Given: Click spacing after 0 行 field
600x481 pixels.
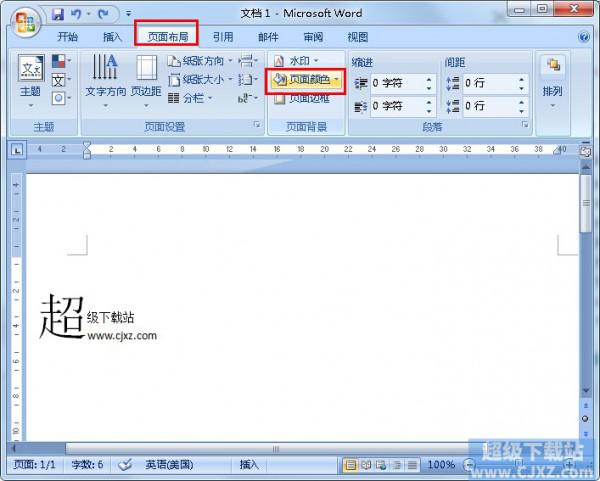Looking at the screenshot, I should pos(489,106).
